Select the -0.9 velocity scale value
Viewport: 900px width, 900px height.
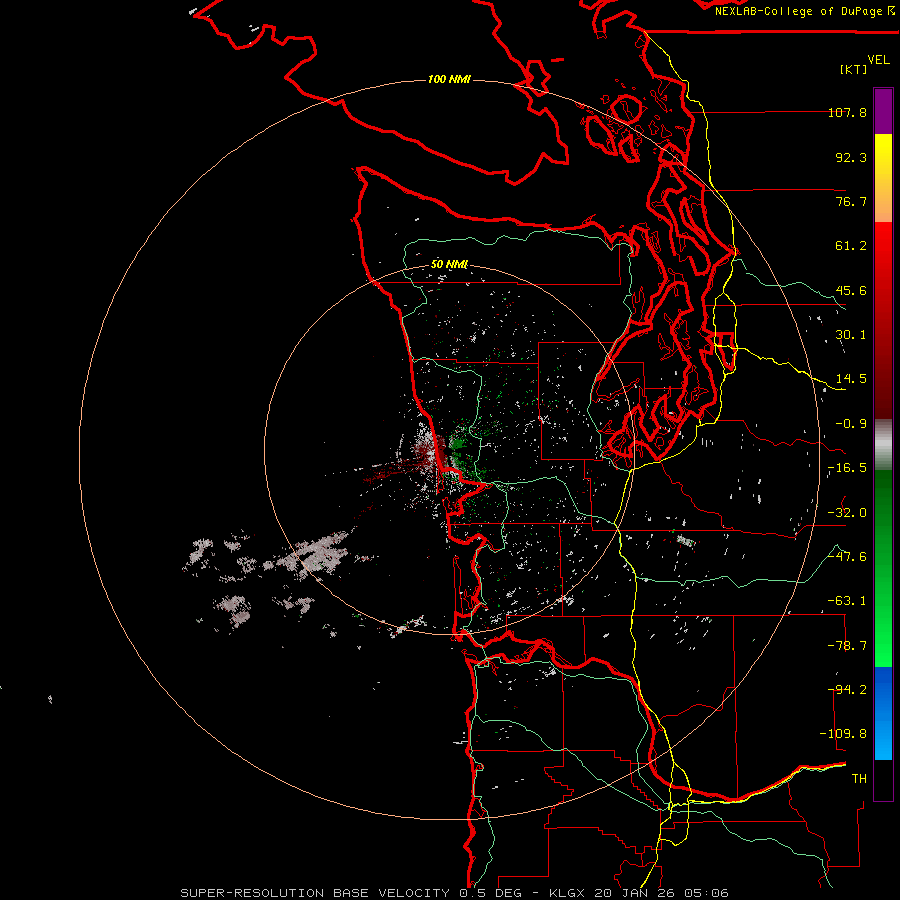[851, 424]
